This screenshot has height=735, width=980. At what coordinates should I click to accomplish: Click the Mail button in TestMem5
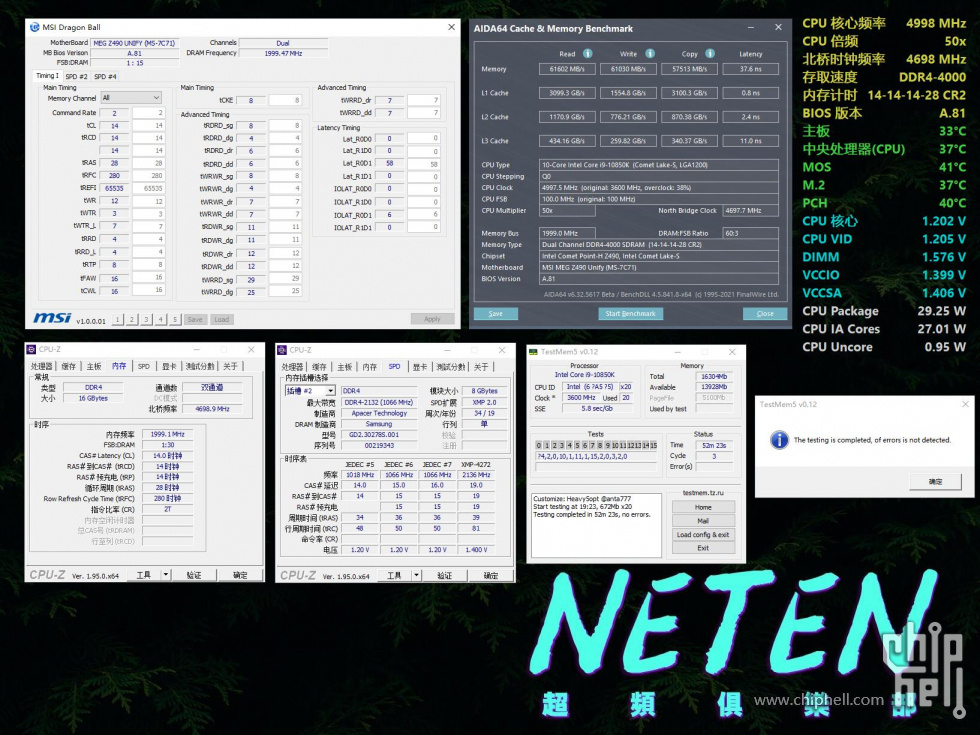703,521
